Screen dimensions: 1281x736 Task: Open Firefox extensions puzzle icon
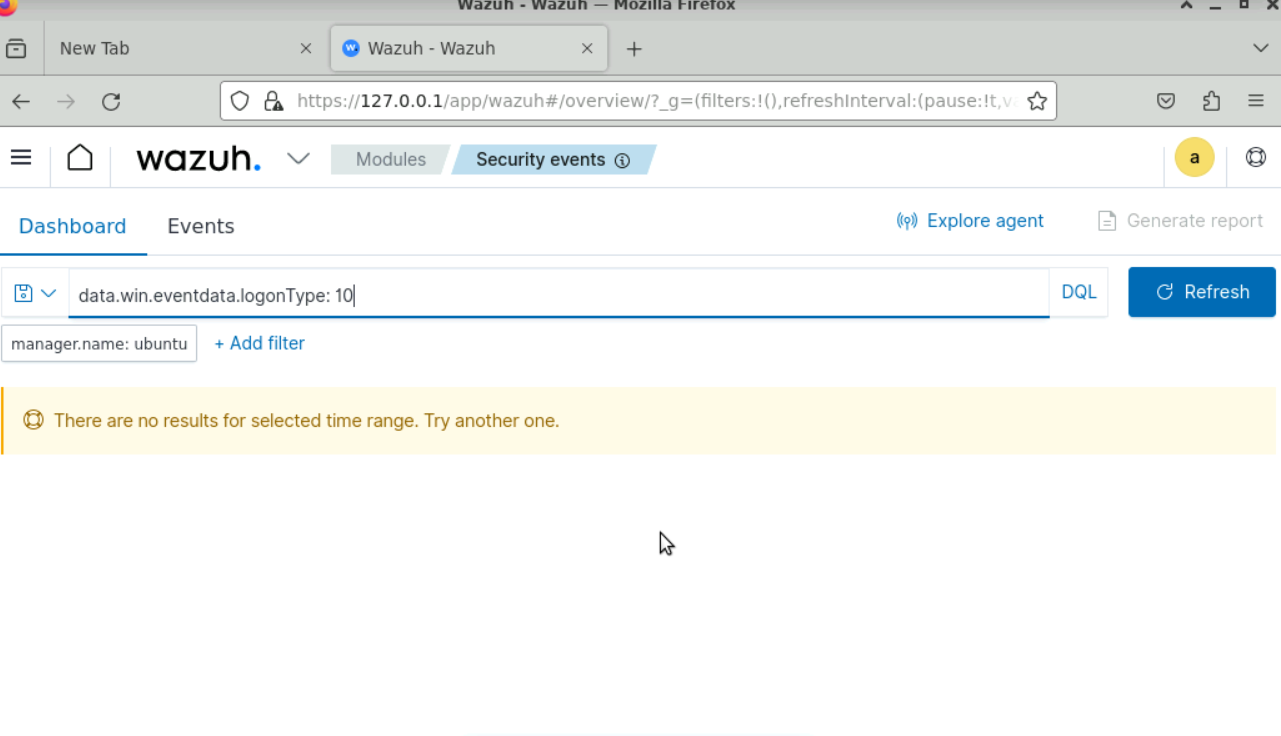tap(1211, 101)
